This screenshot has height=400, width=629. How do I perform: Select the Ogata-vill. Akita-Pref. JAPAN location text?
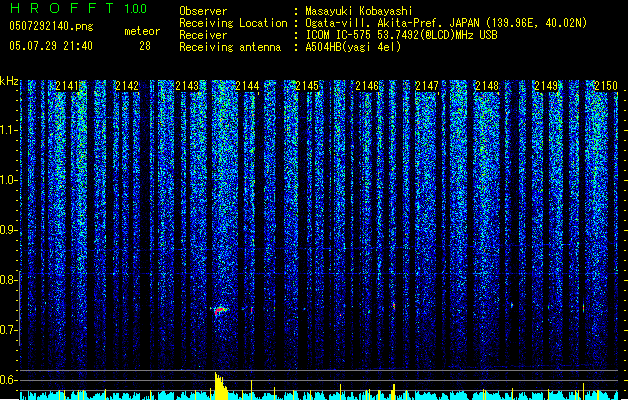point(446,23)
